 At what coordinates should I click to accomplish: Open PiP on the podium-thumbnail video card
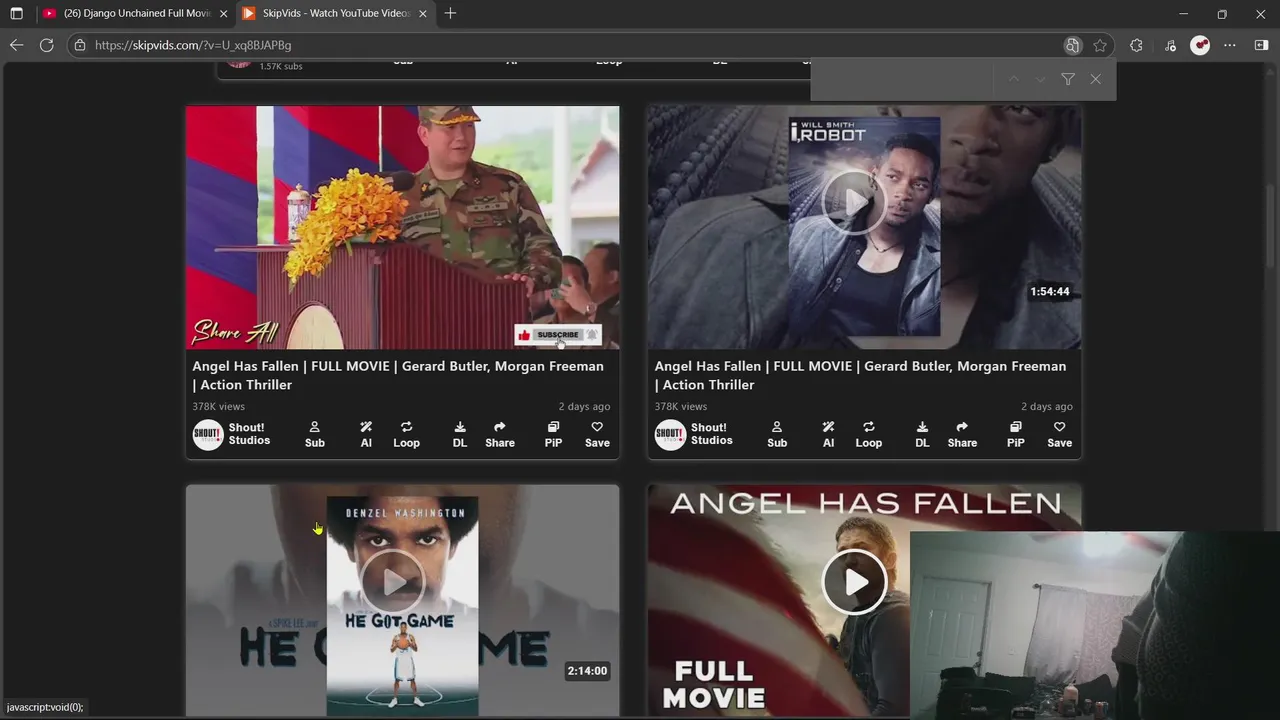553,435
